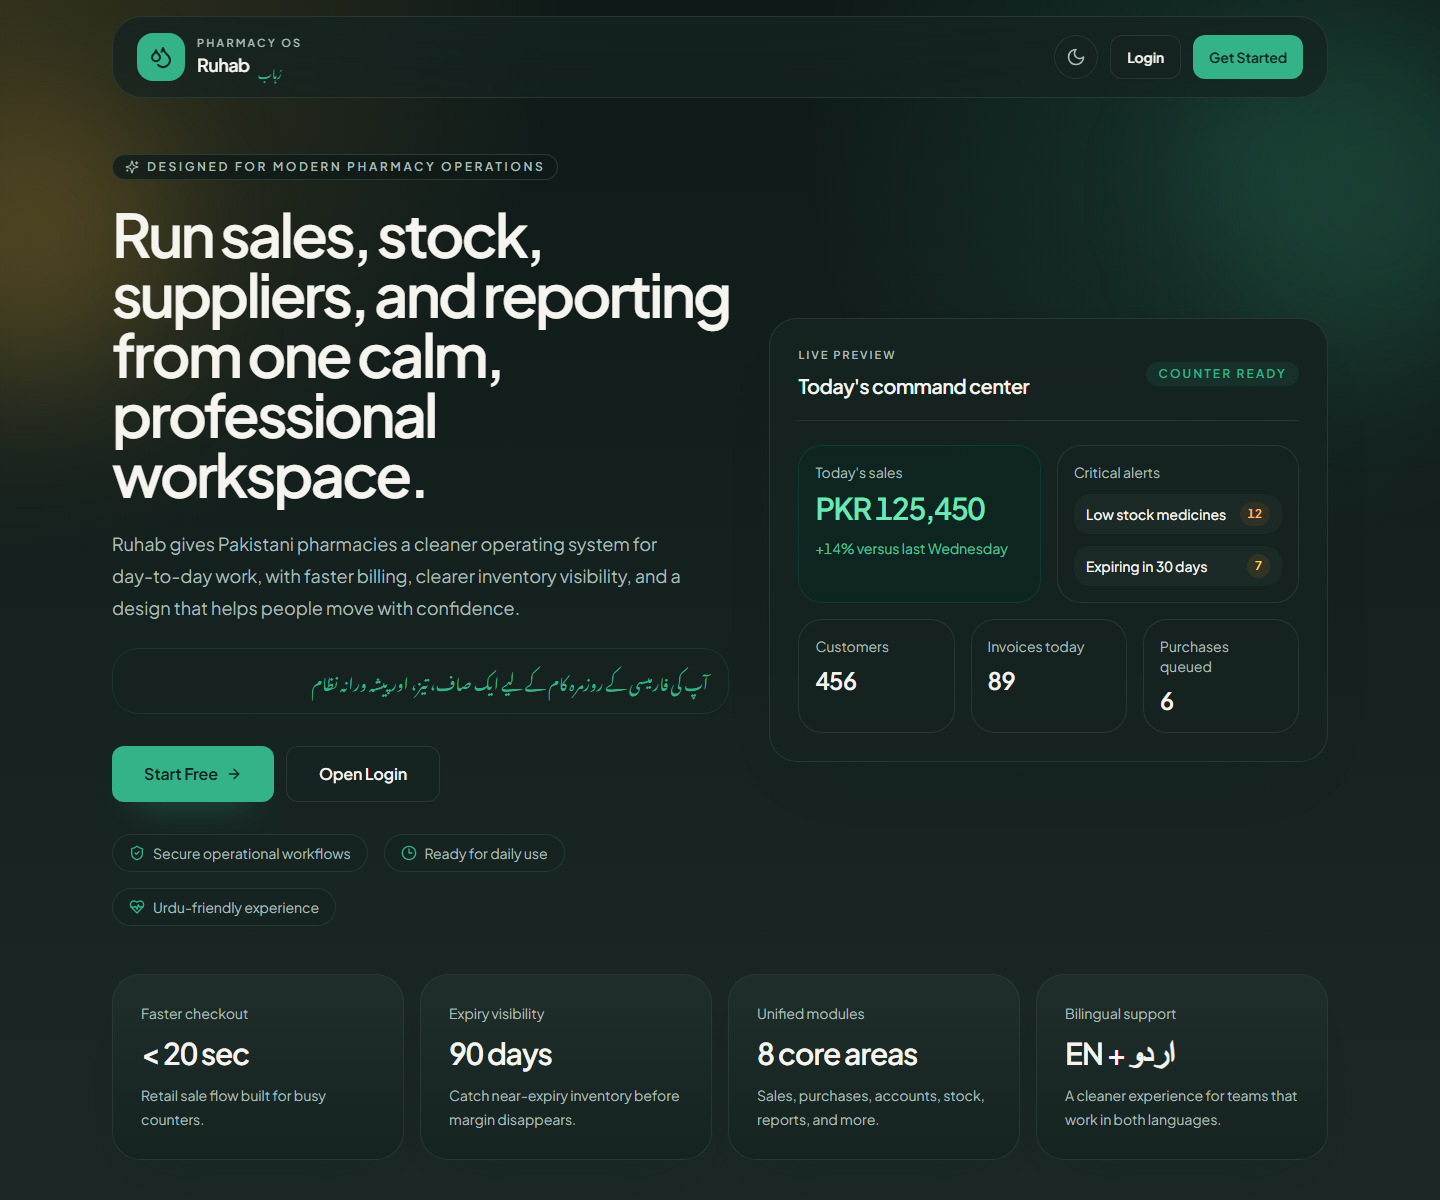Screen dimensions: 1440x1200
Task: Select the Unified modules 8 core areas card
Action: tap(874, 1067)
